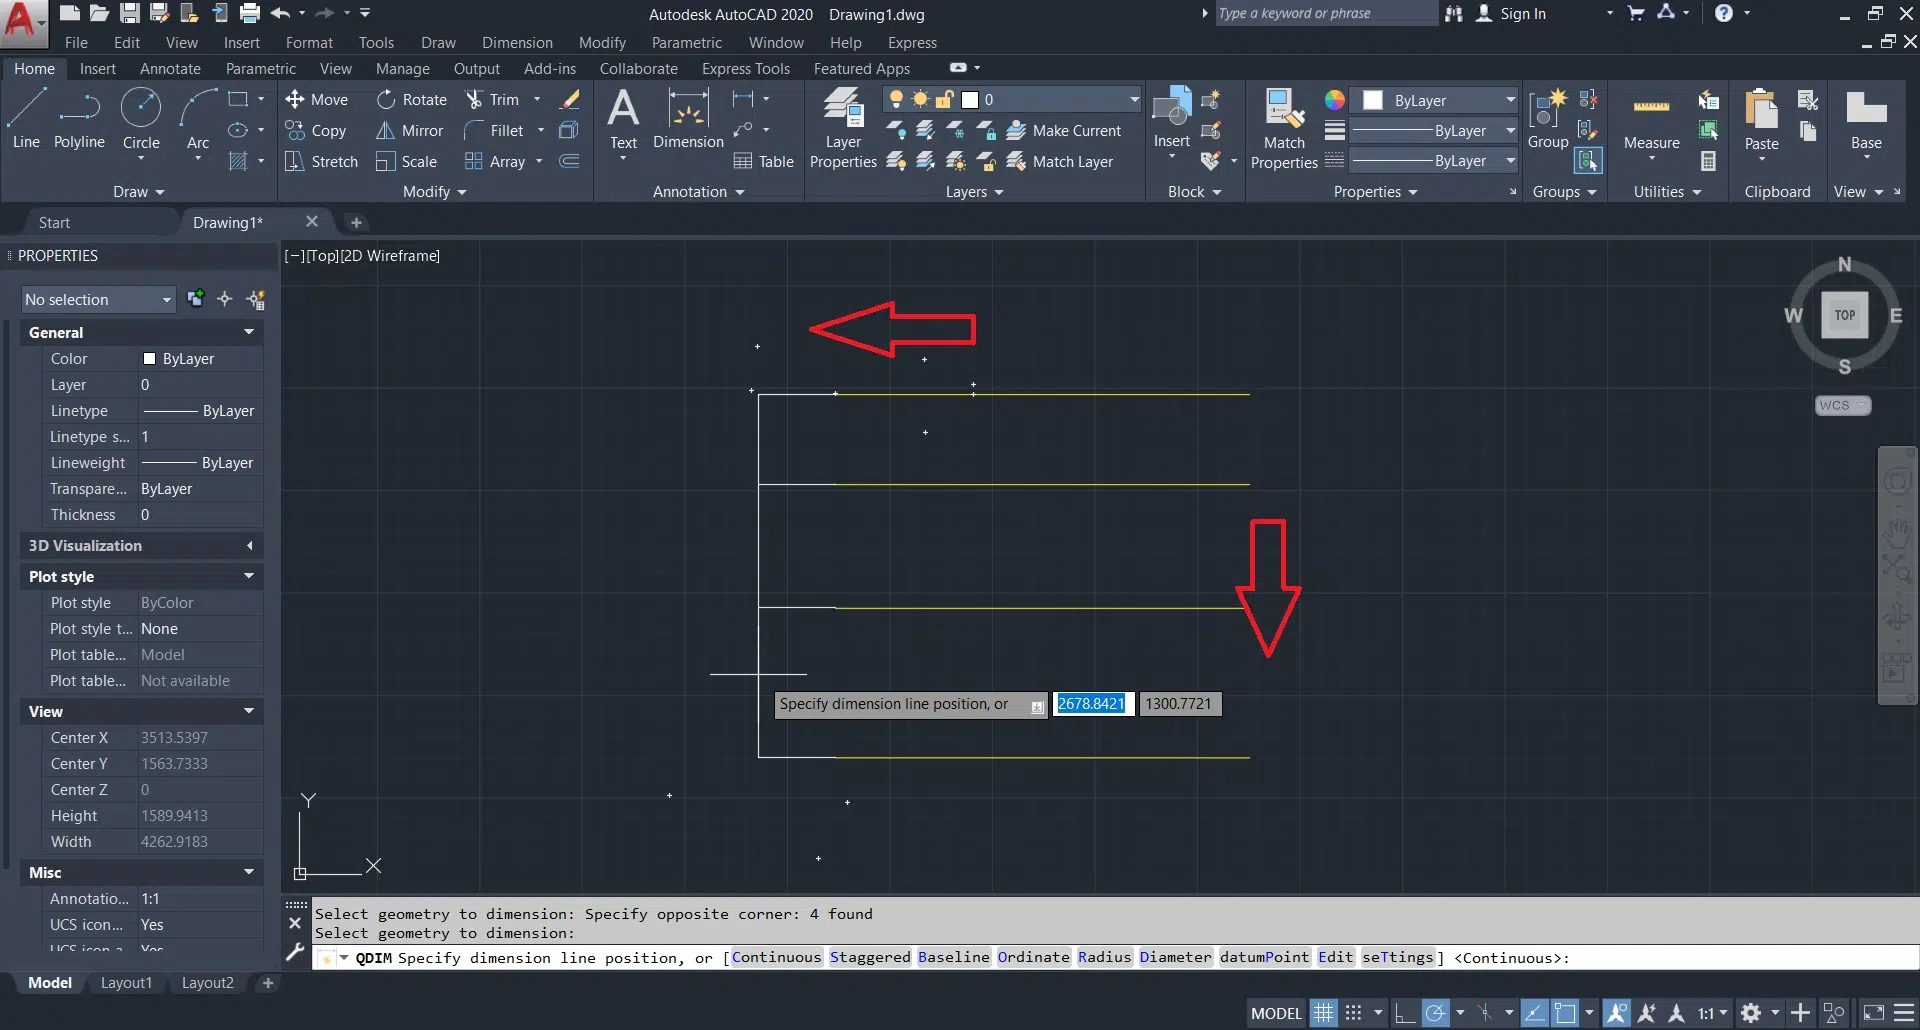This screenshot has width=1920, height=1030.
Task: Open the No selection dropdown
Action: 98,300
